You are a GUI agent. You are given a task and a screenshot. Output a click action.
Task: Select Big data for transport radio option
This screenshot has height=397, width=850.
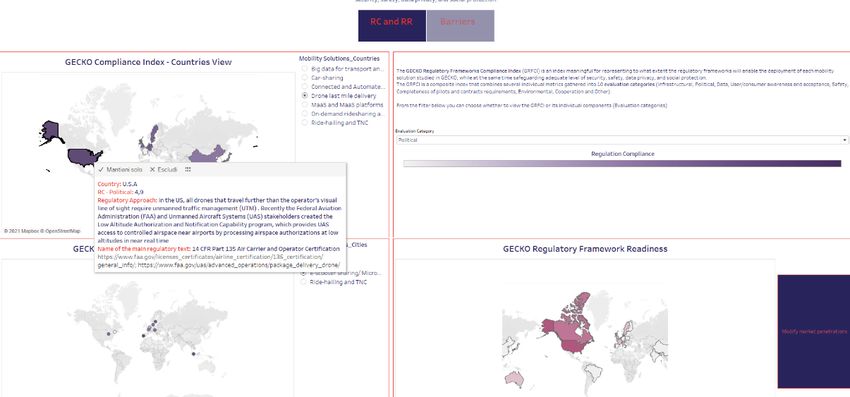point(305,69)
